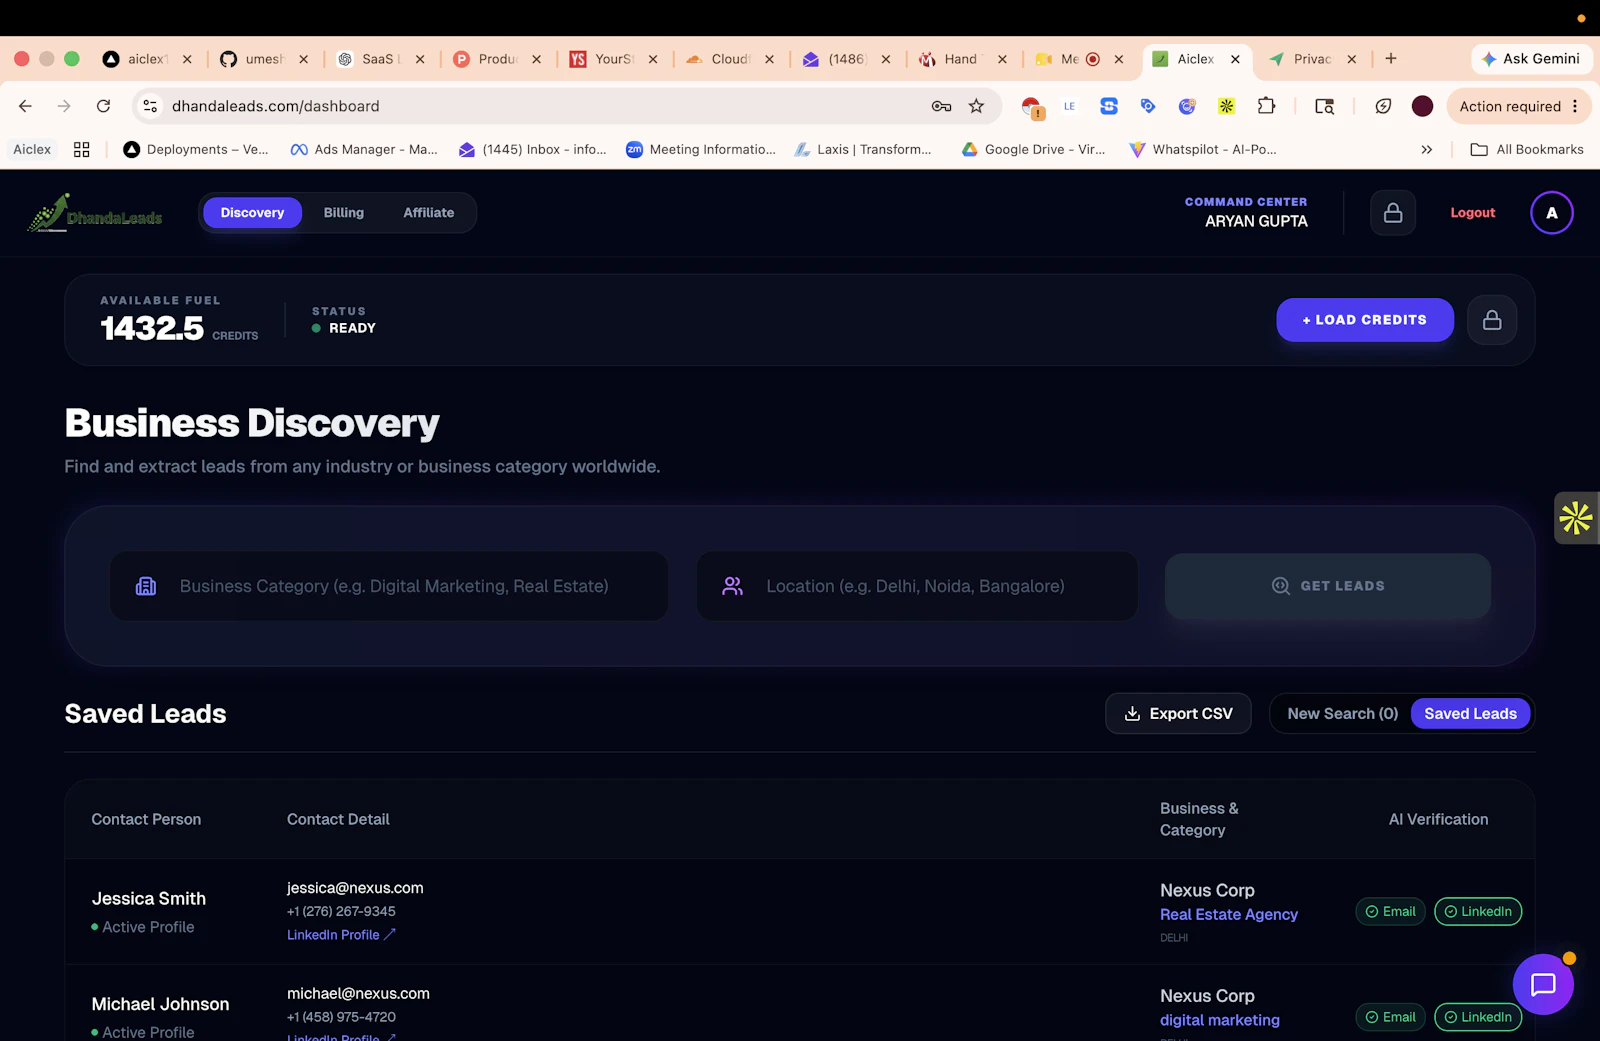This screenshot has height=1041, width=1600.
Task: Go back with the browser back arrow
Action: point(25,106)
